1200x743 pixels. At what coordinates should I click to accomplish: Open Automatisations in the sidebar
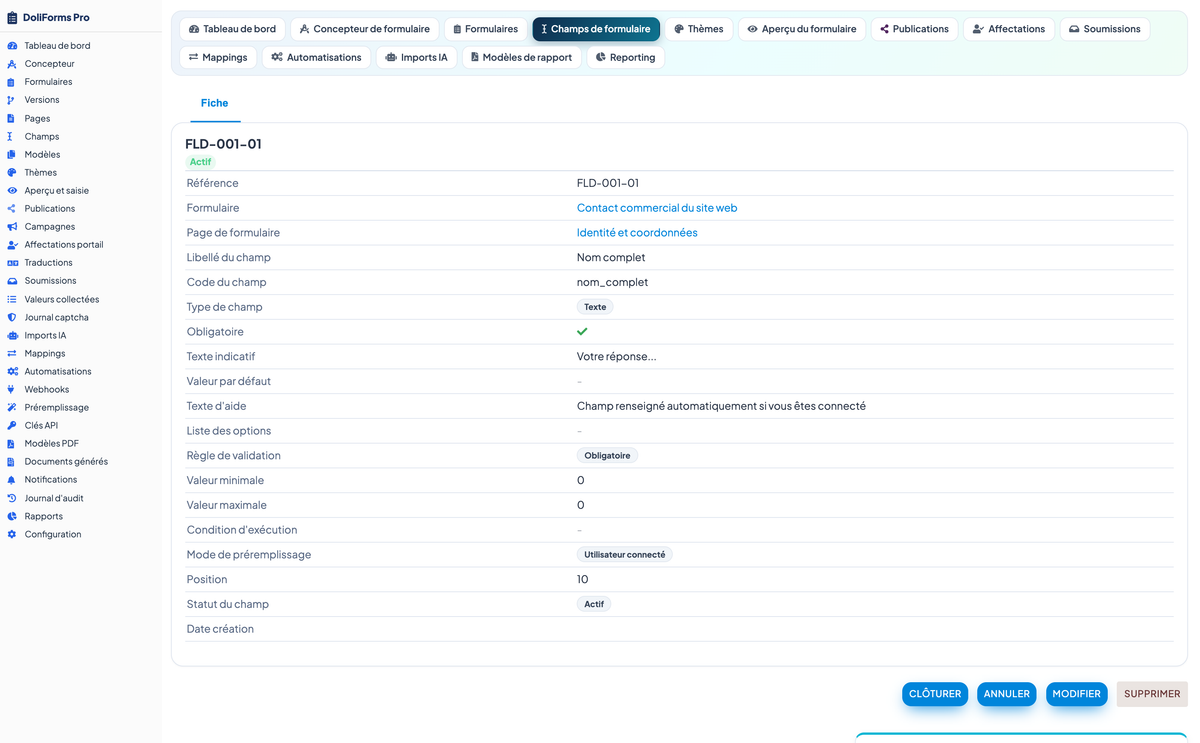point(58,371)
